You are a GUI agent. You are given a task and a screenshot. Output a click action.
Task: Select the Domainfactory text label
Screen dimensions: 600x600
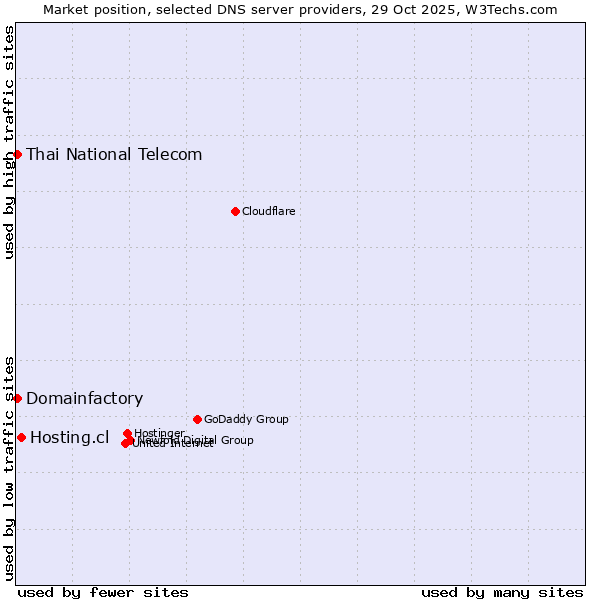click(84, 398)
